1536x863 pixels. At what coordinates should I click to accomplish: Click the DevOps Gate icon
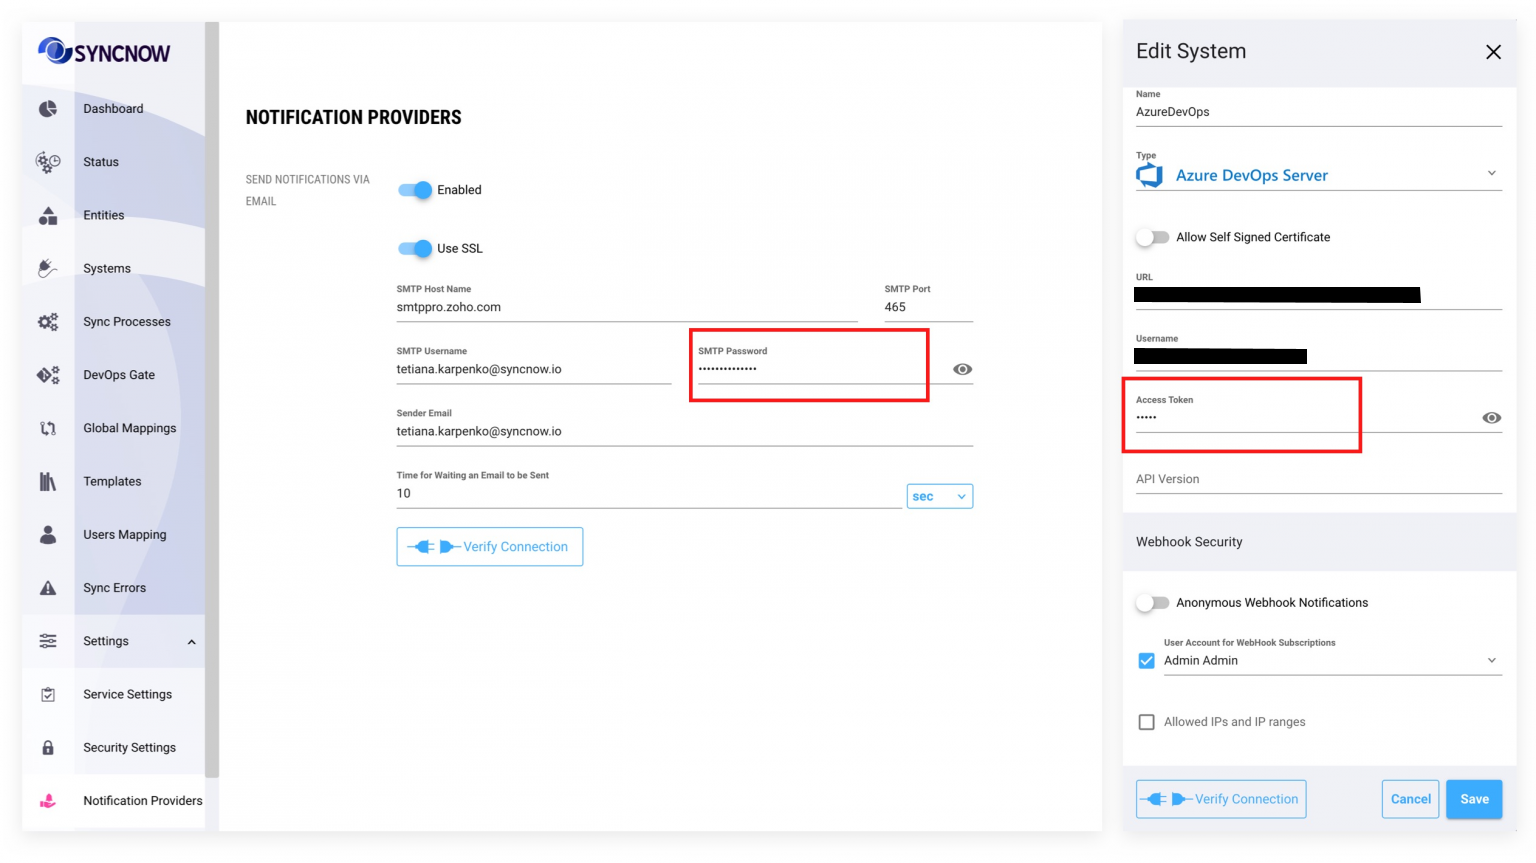pyautogui.click(x=48, y=375)
